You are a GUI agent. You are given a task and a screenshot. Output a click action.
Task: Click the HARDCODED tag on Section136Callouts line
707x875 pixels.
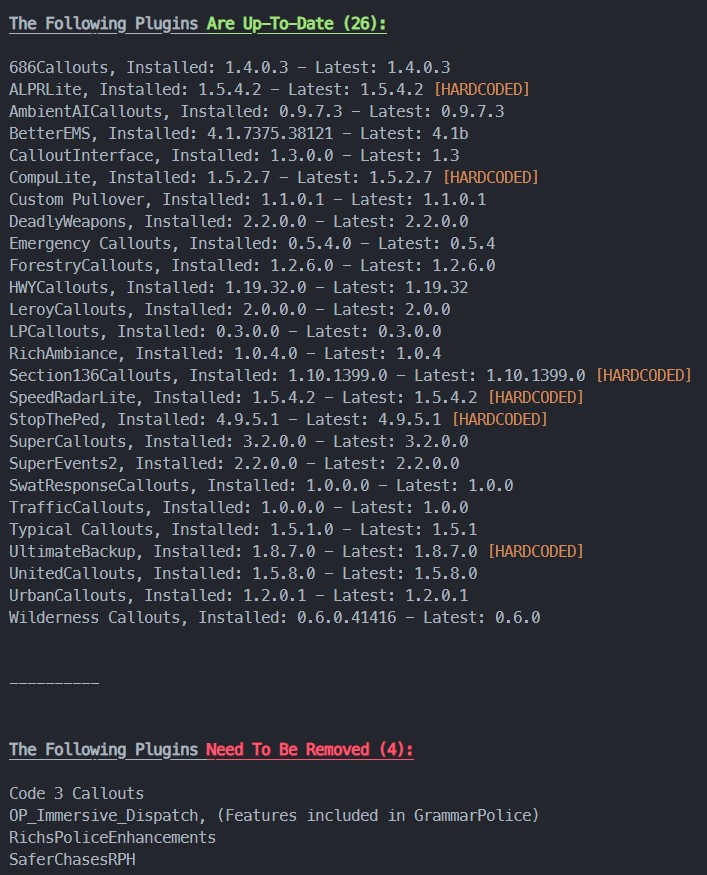(643, 376)
